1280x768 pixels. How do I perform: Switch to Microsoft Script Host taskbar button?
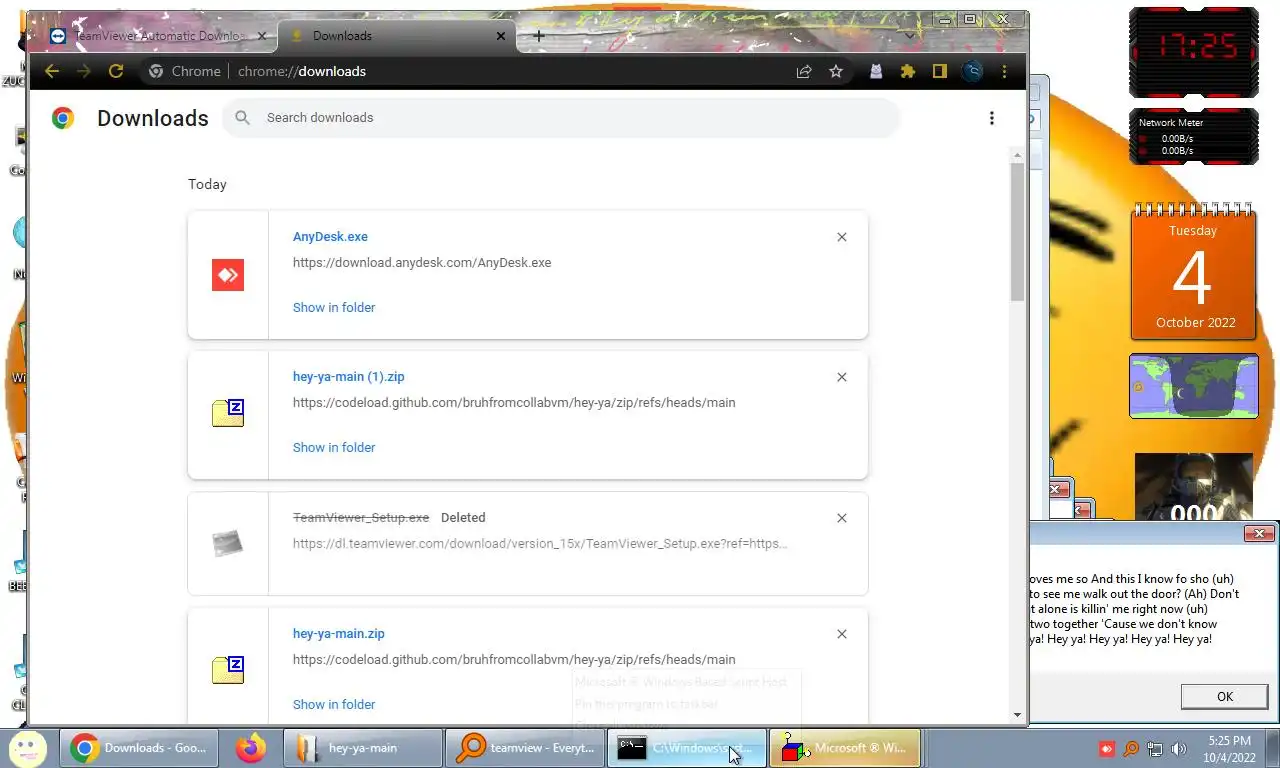click(x=845, y=748)
